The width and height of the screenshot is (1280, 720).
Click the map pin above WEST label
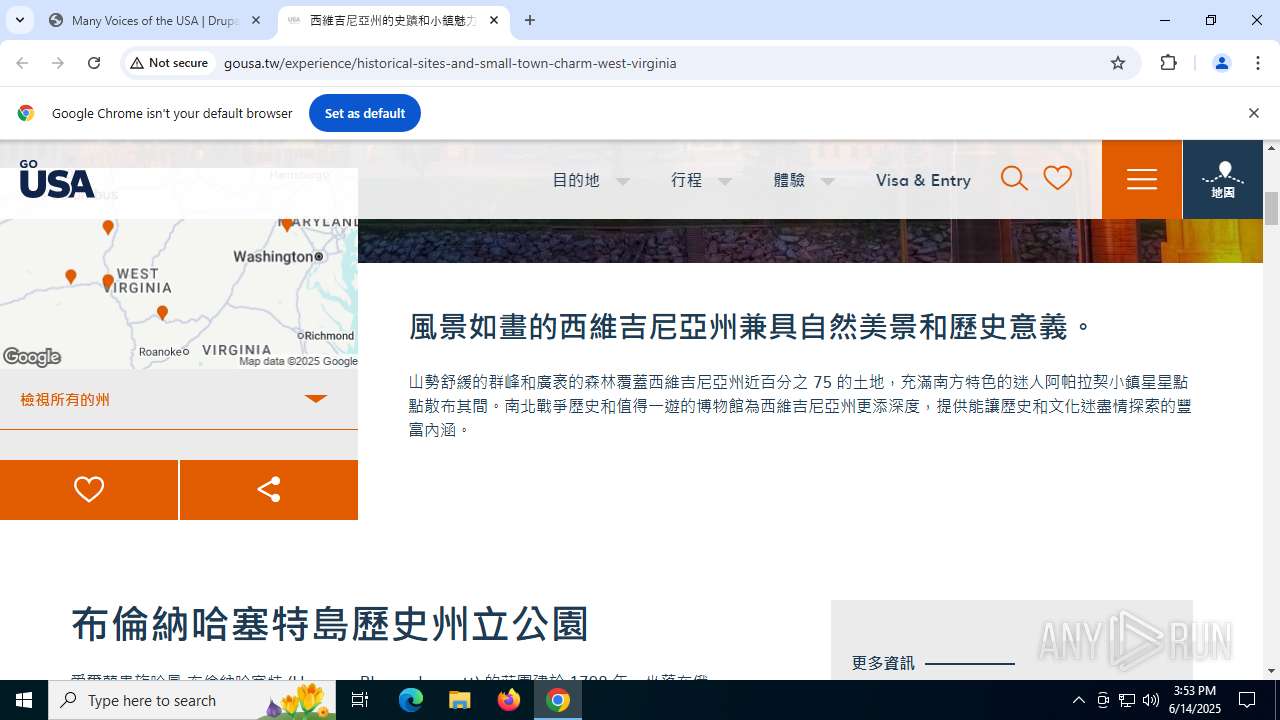[108, 228]
